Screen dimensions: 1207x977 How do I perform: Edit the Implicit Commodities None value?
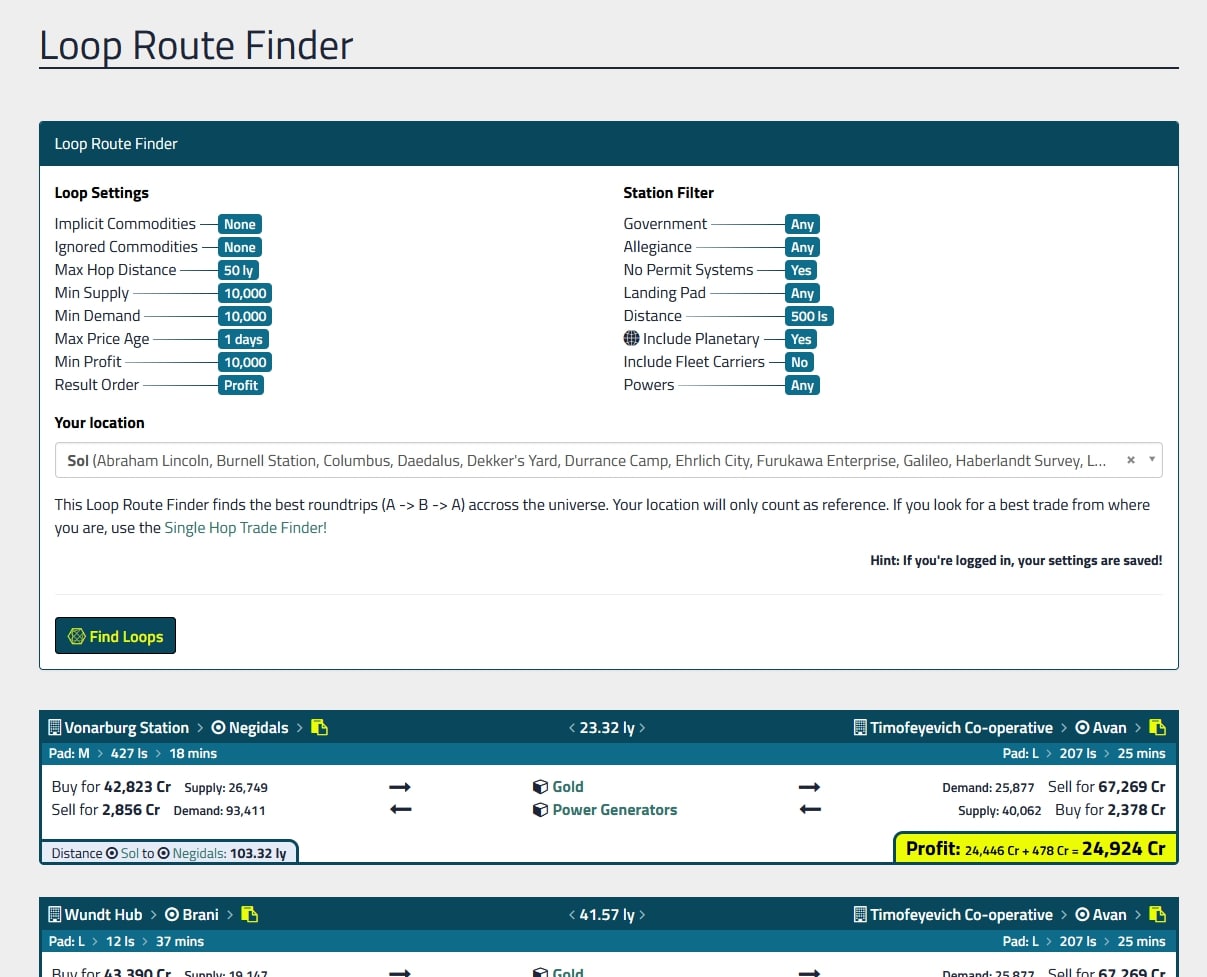(240, 224)
